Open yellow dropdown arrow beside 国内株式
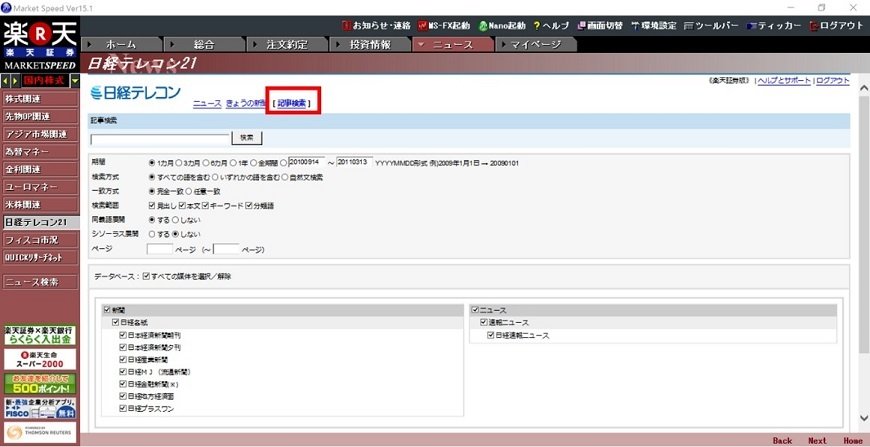 tap(75, 80)
